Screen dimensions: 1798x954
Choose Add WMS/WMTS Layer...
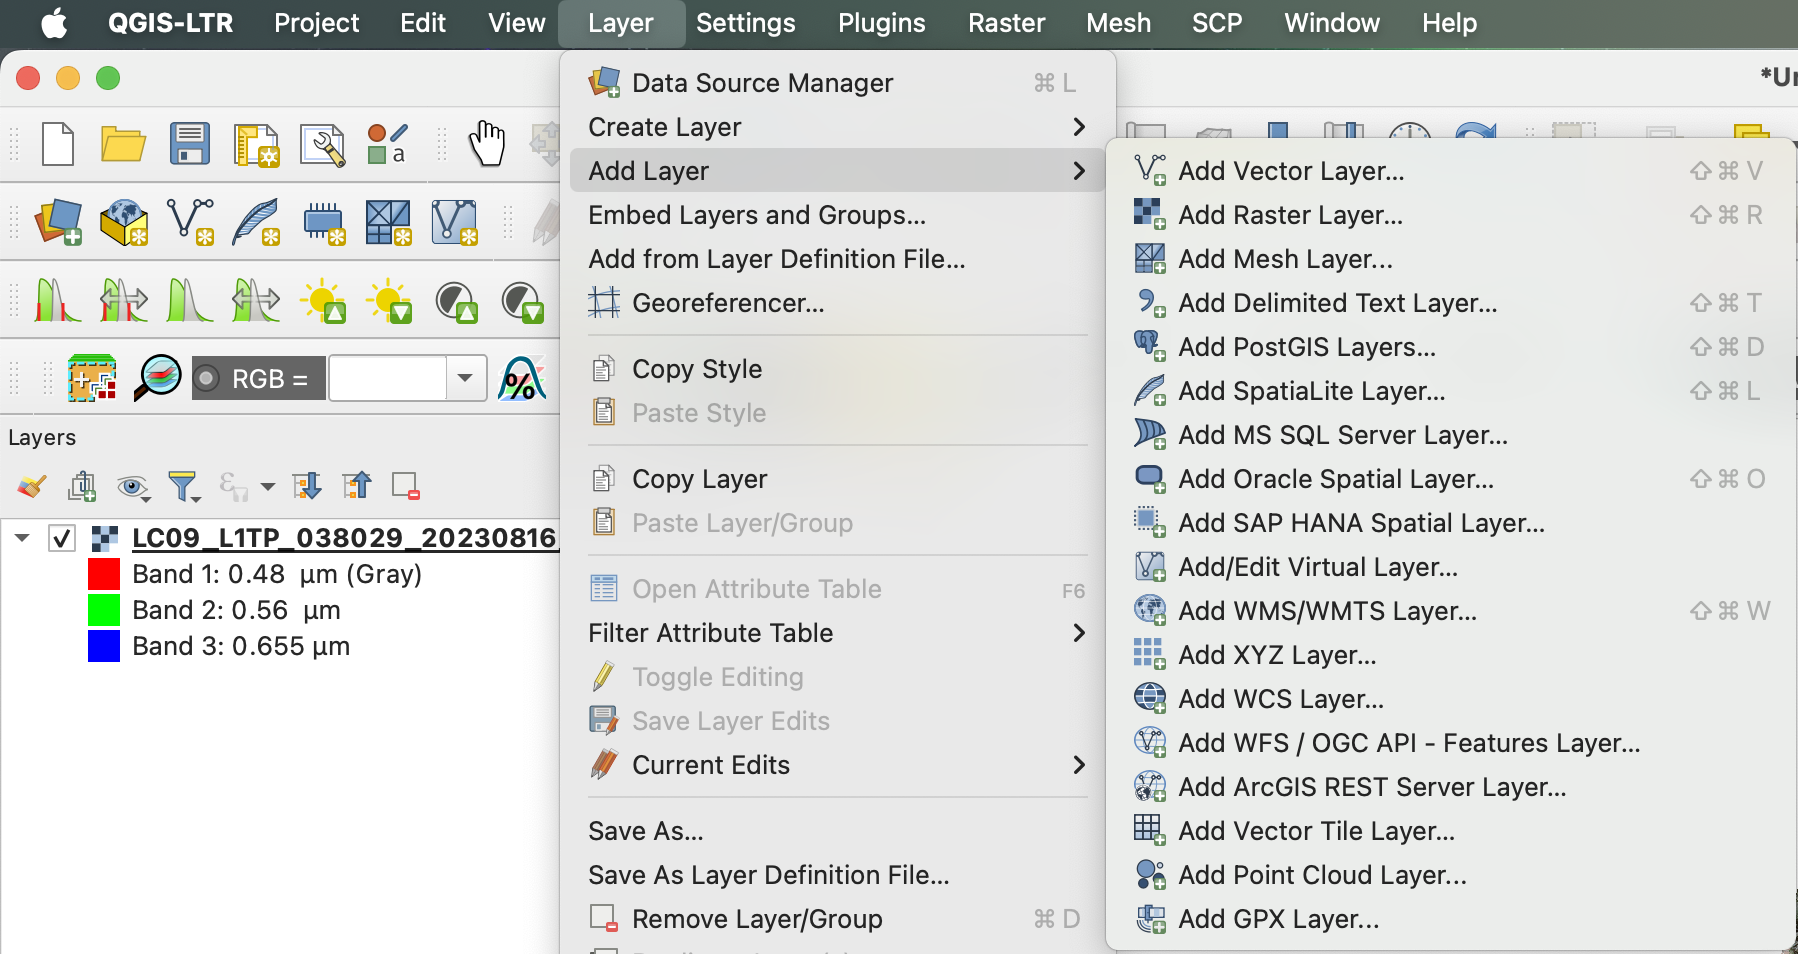point(1451,611)
